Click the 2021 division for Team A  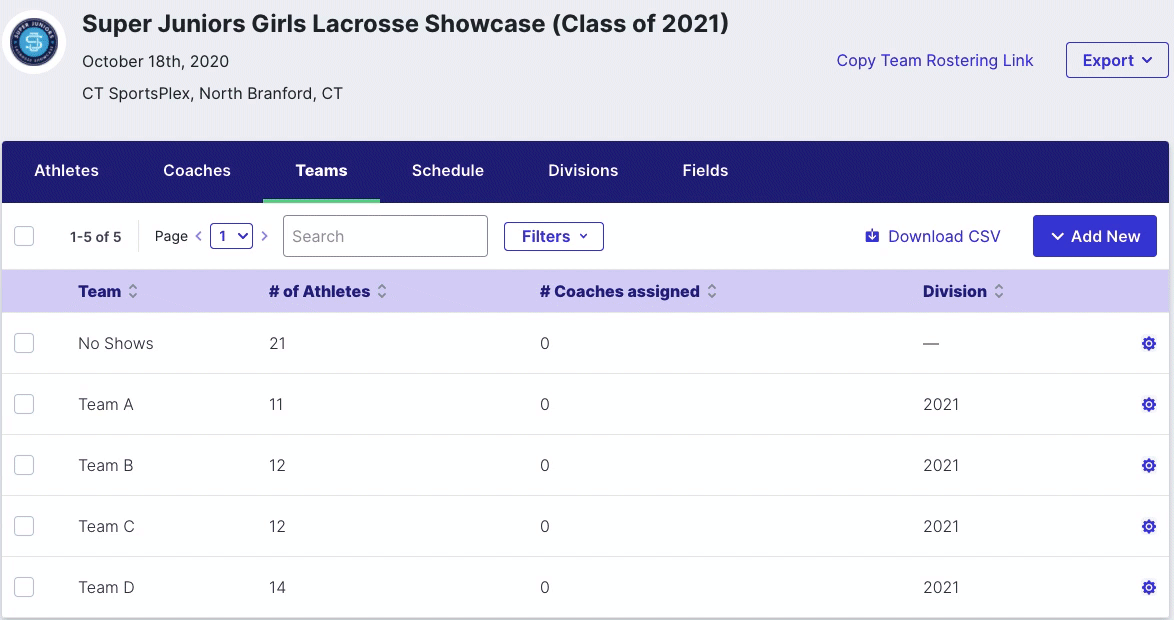point(941,404)
